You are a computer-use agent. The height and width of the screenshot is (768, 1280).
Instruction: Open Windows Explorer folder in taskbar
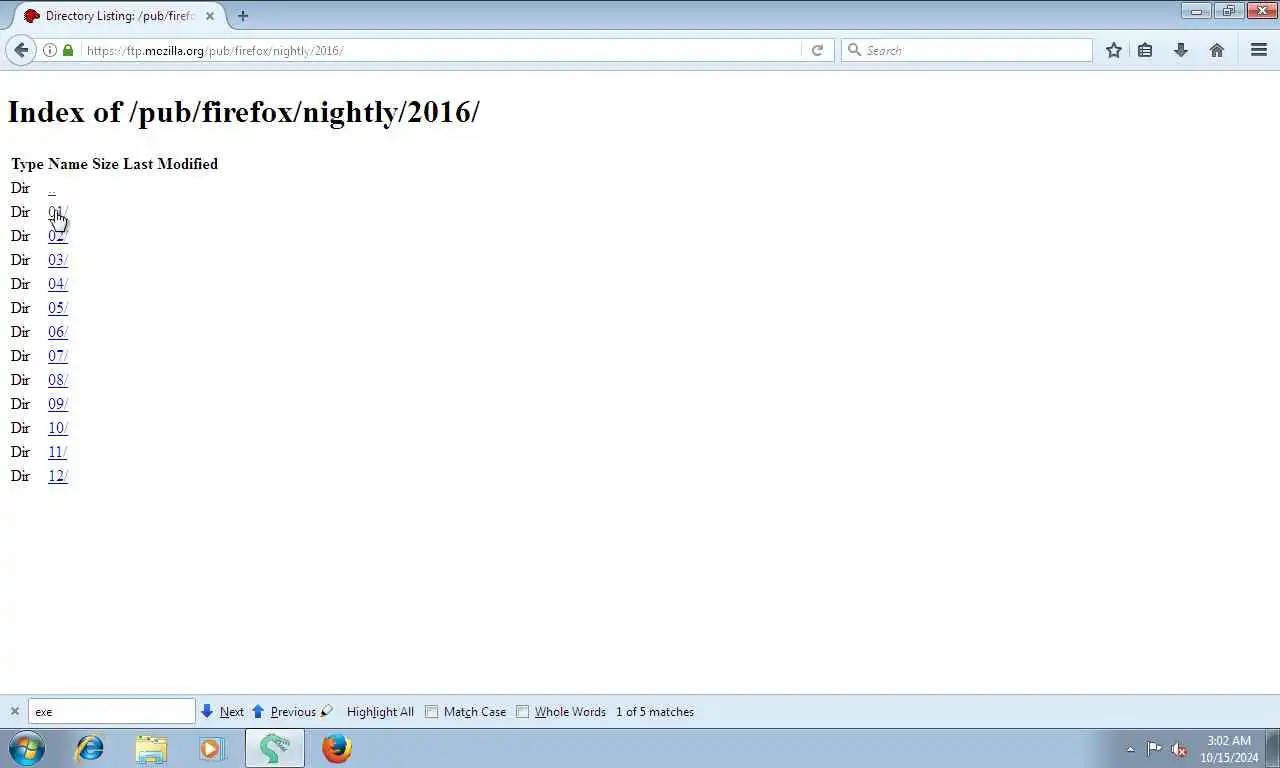pyautogui.click(x=151, y=748)
